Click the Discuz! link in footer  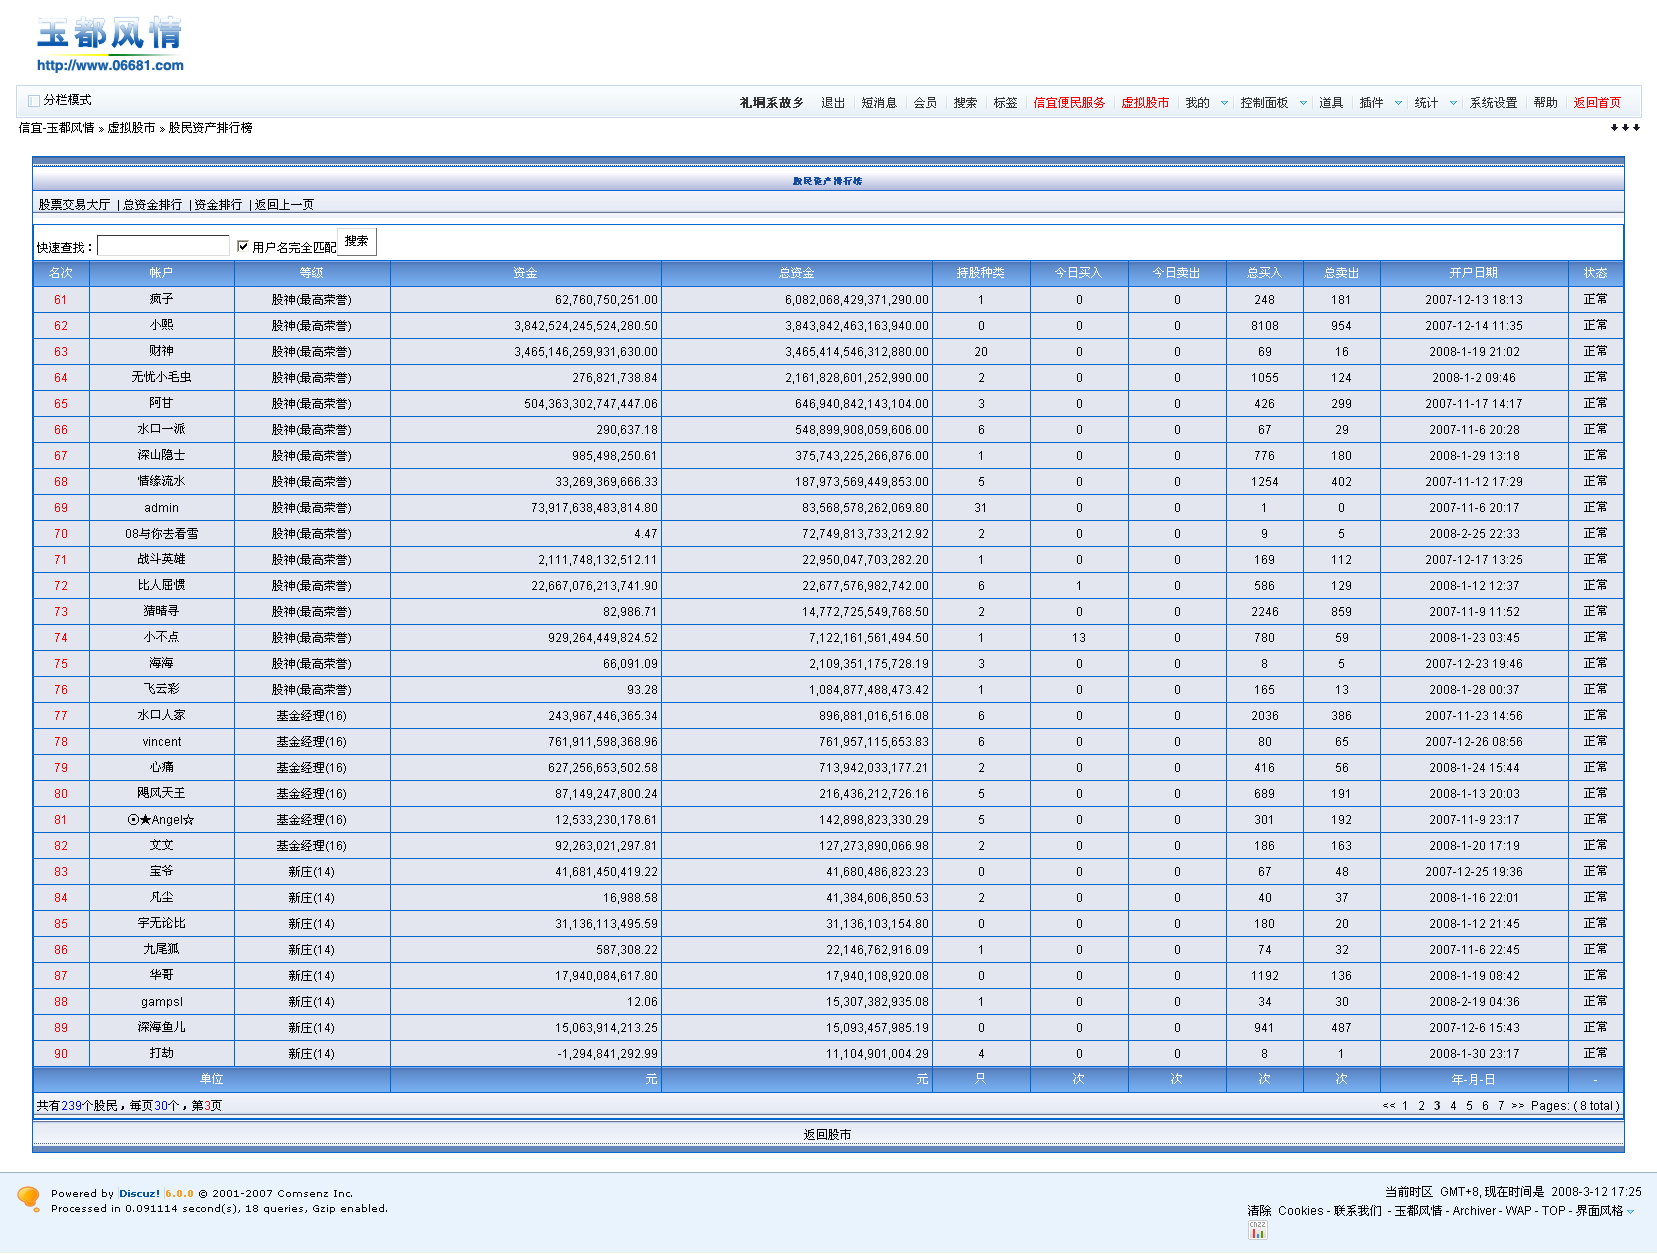coord(139,1194)
